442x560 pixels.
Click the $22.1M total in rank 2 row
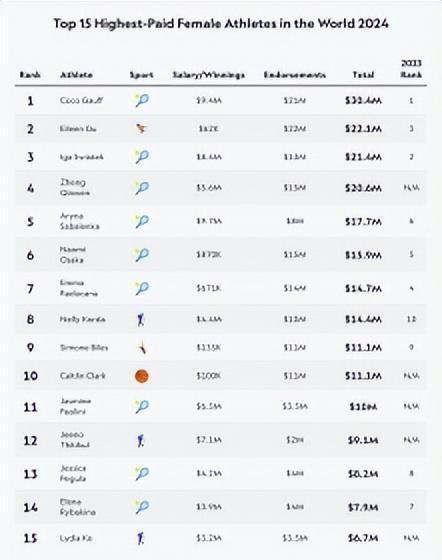point(363,129)
